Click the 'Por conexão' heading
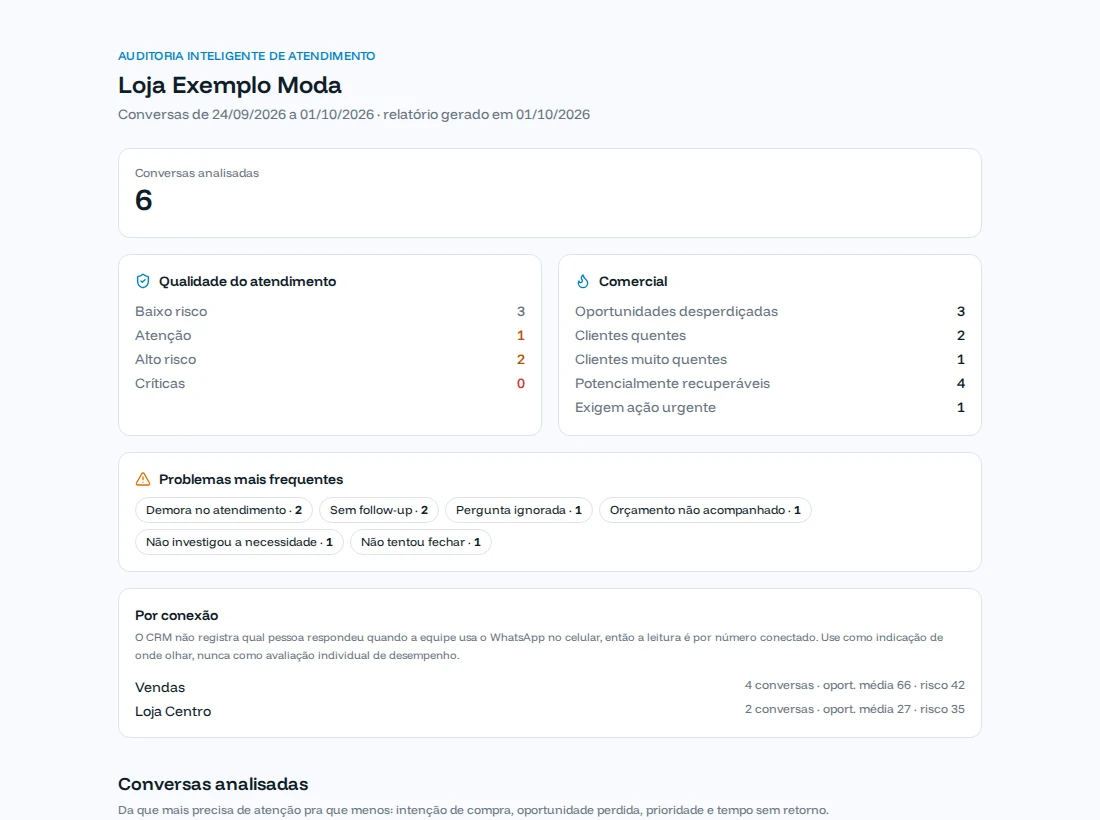Screen dimensions: 1100x820 pyautogui.click(x=176, y=615)
